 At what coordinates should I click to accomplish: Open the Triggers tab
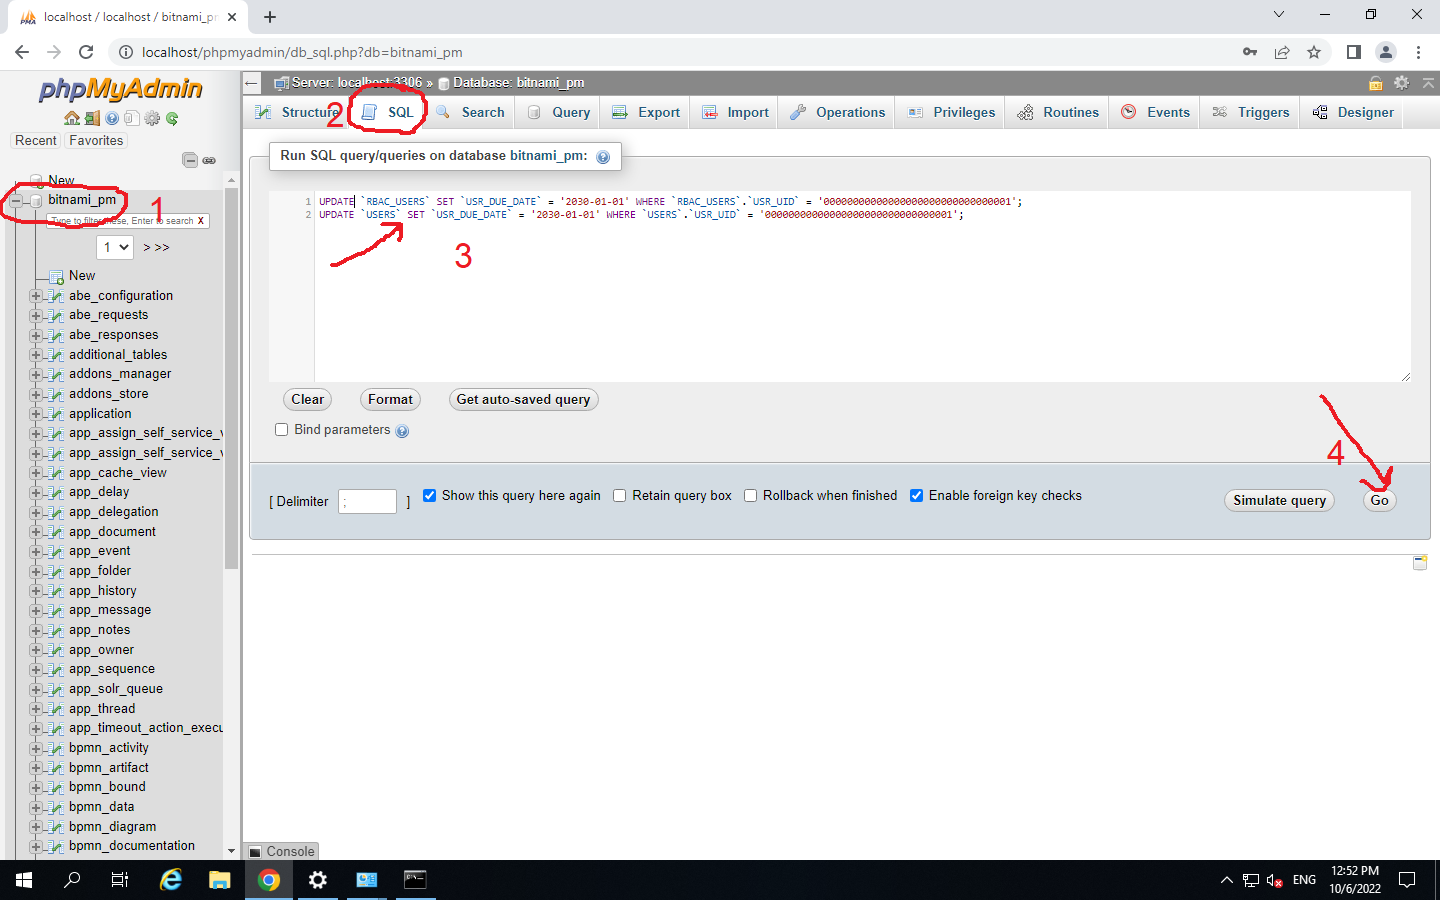click(x=1251, y=113)
